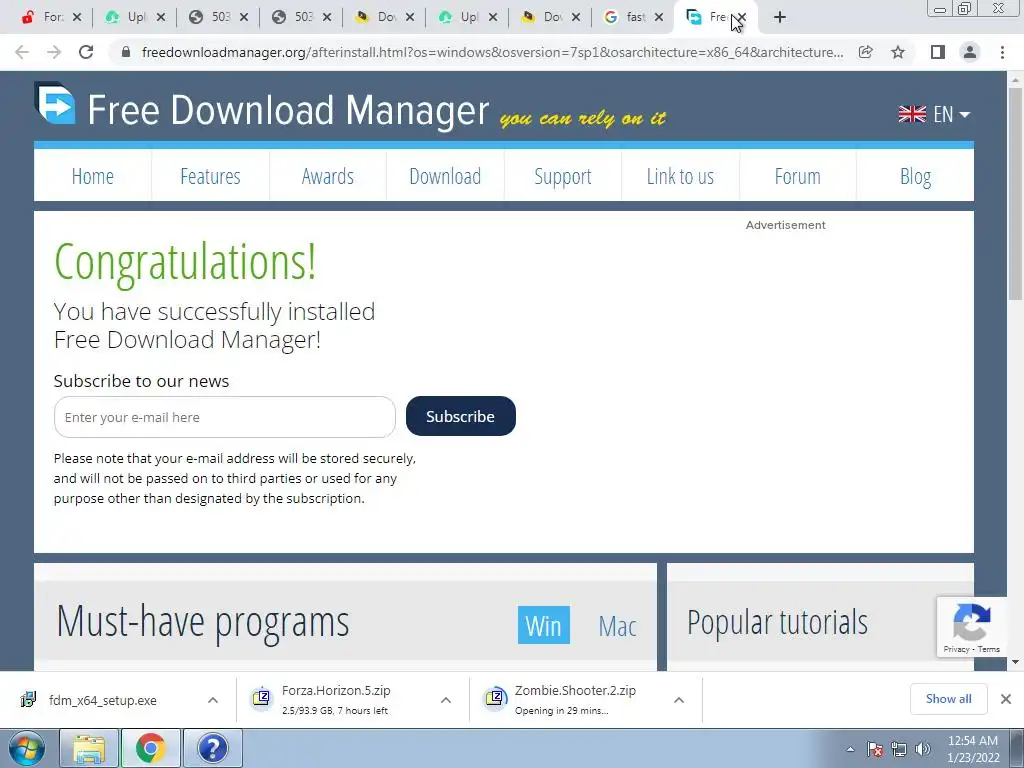The height and width of the screenshot is (768, 1024).
Task: Click the Privacy link in reCAPTCHA badge
Action: point(956,649)
